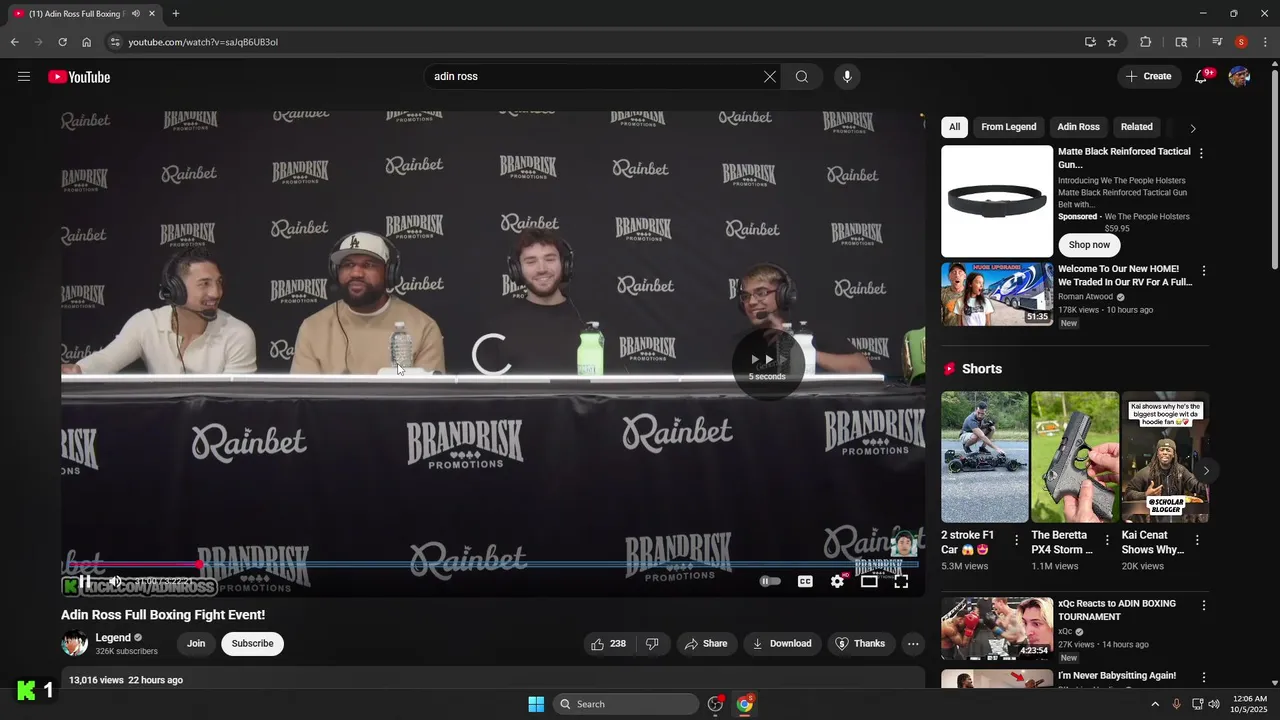Open more actions under the video

(913, 644)
